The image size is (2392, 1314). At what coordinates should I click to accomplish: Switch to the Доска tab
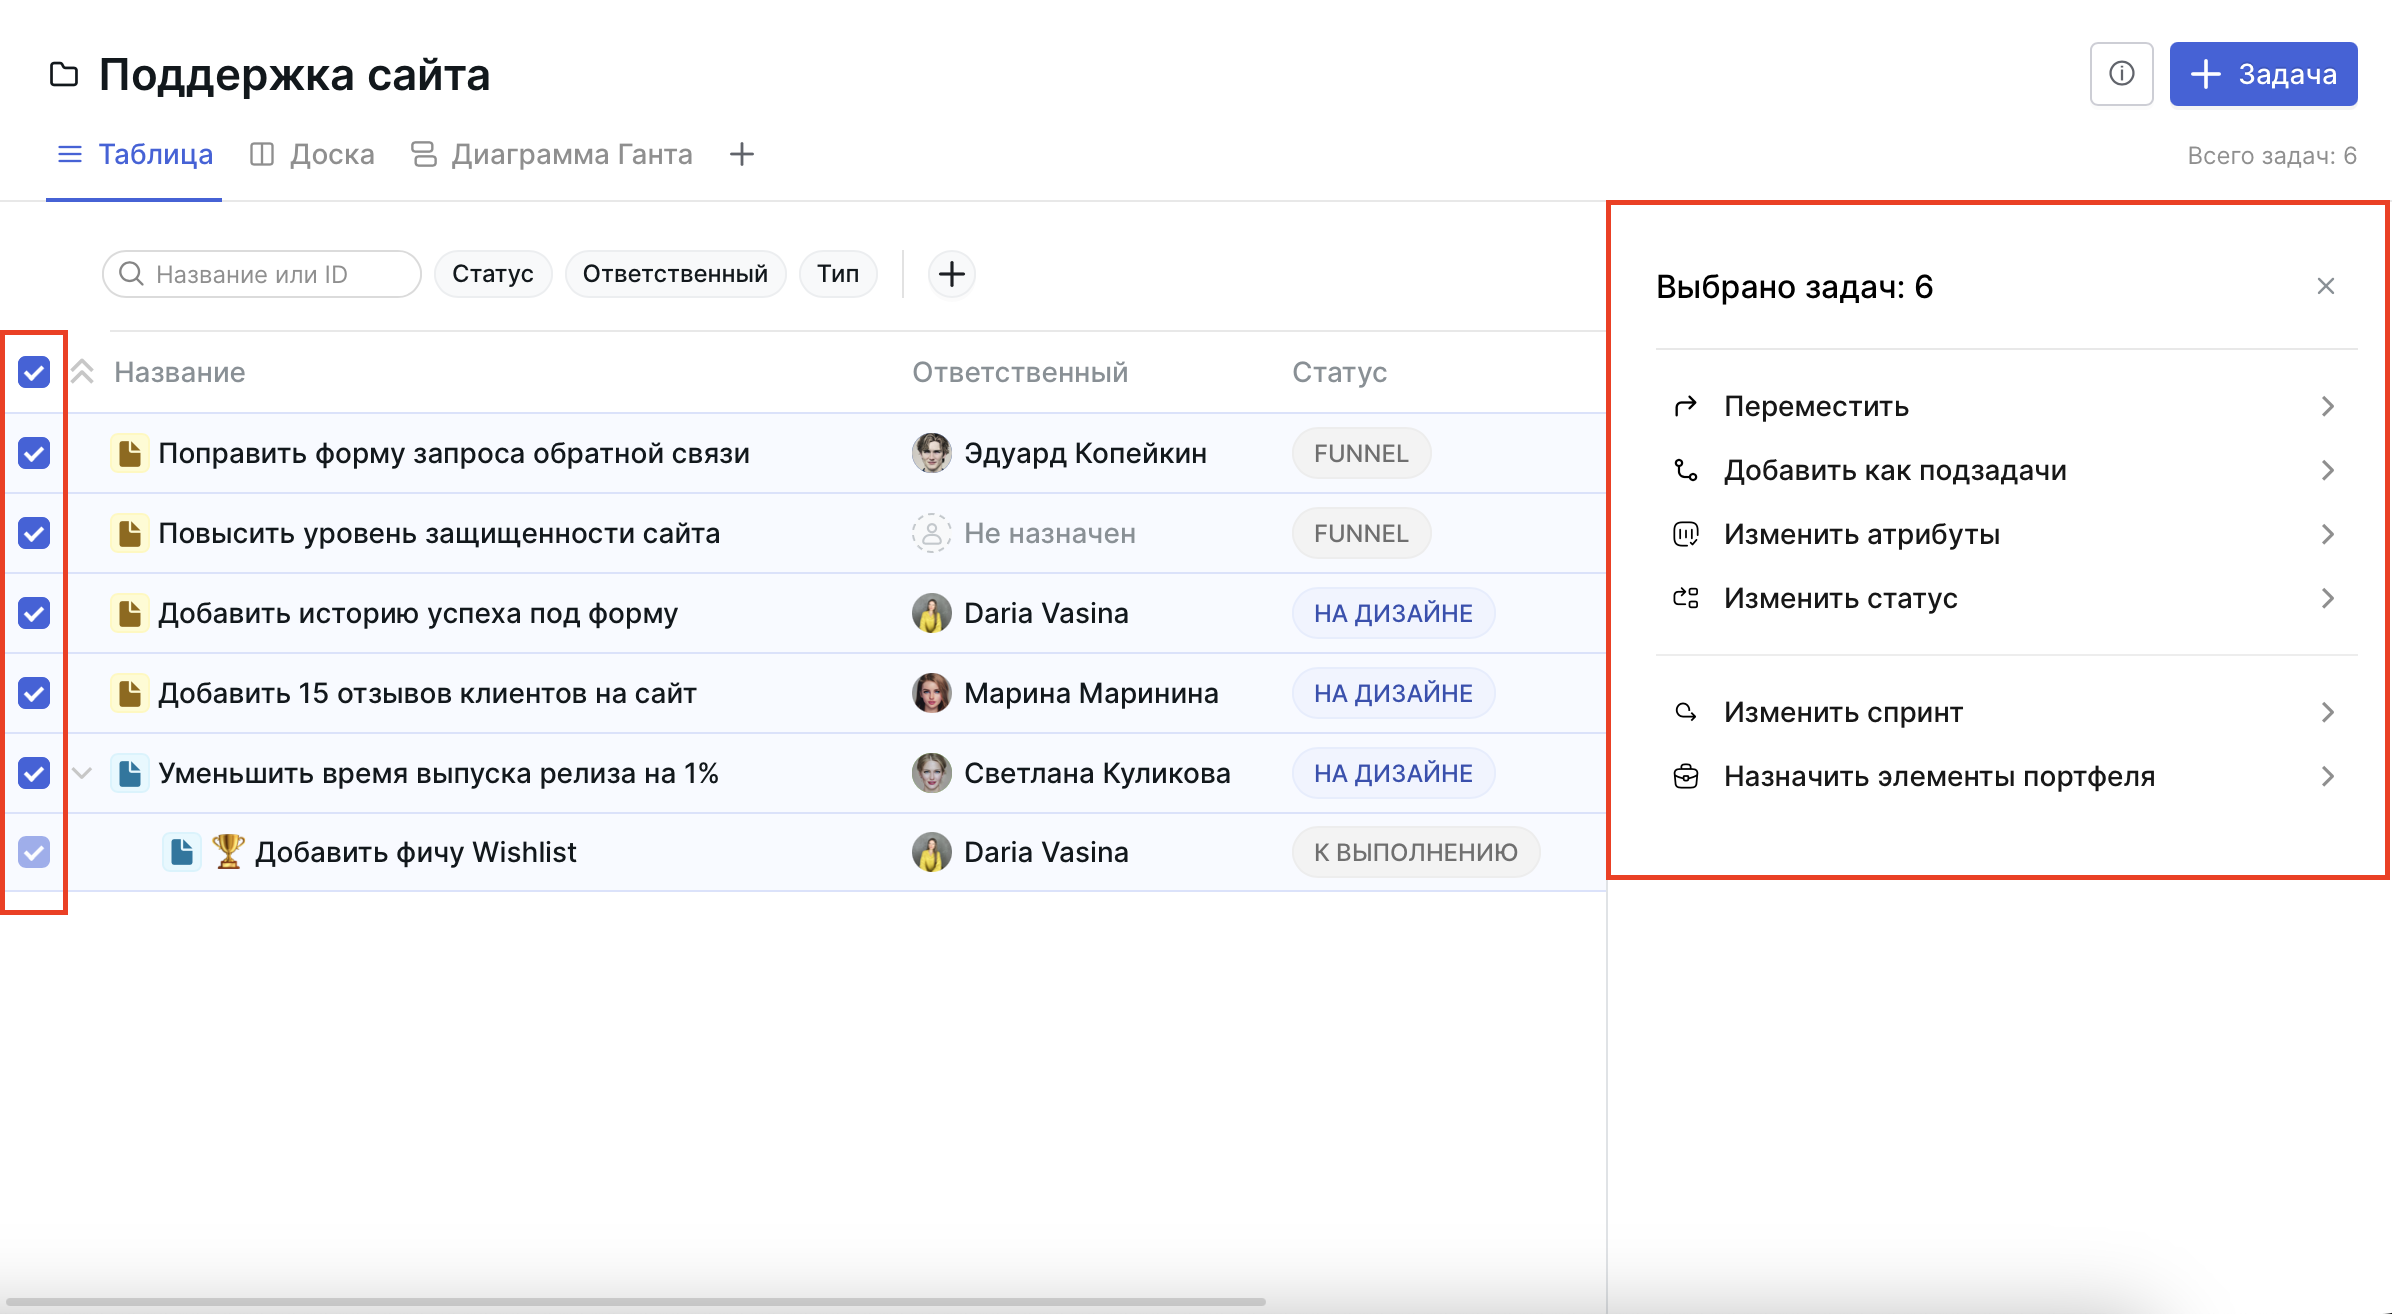pos(312,155)
